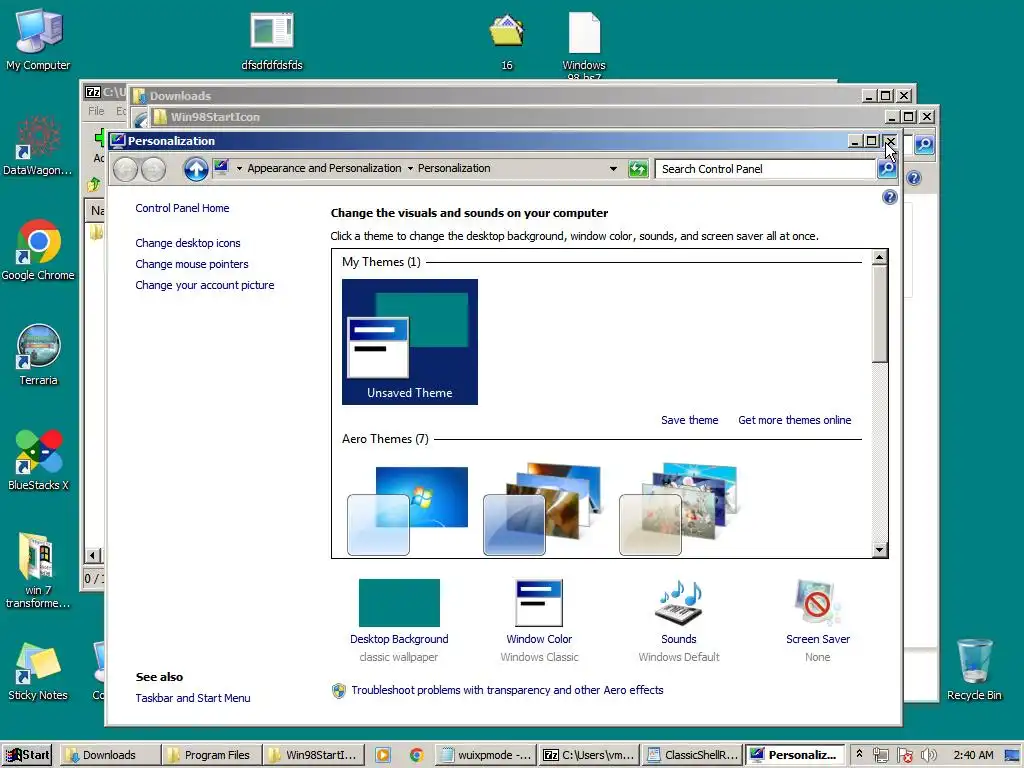Click the security alert tray icon

pyautogui.click(x=904, y=756)
